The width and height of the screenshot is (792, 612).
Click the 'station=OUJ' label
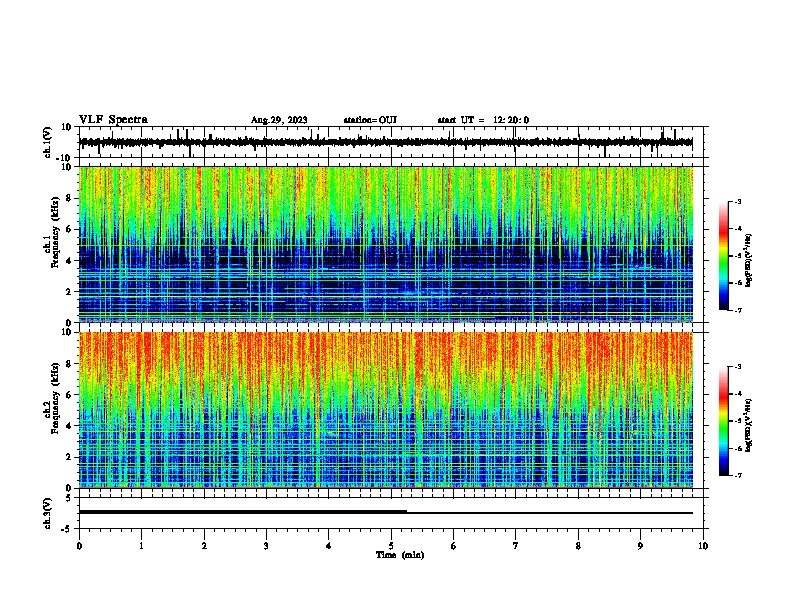tap(370, 120)
